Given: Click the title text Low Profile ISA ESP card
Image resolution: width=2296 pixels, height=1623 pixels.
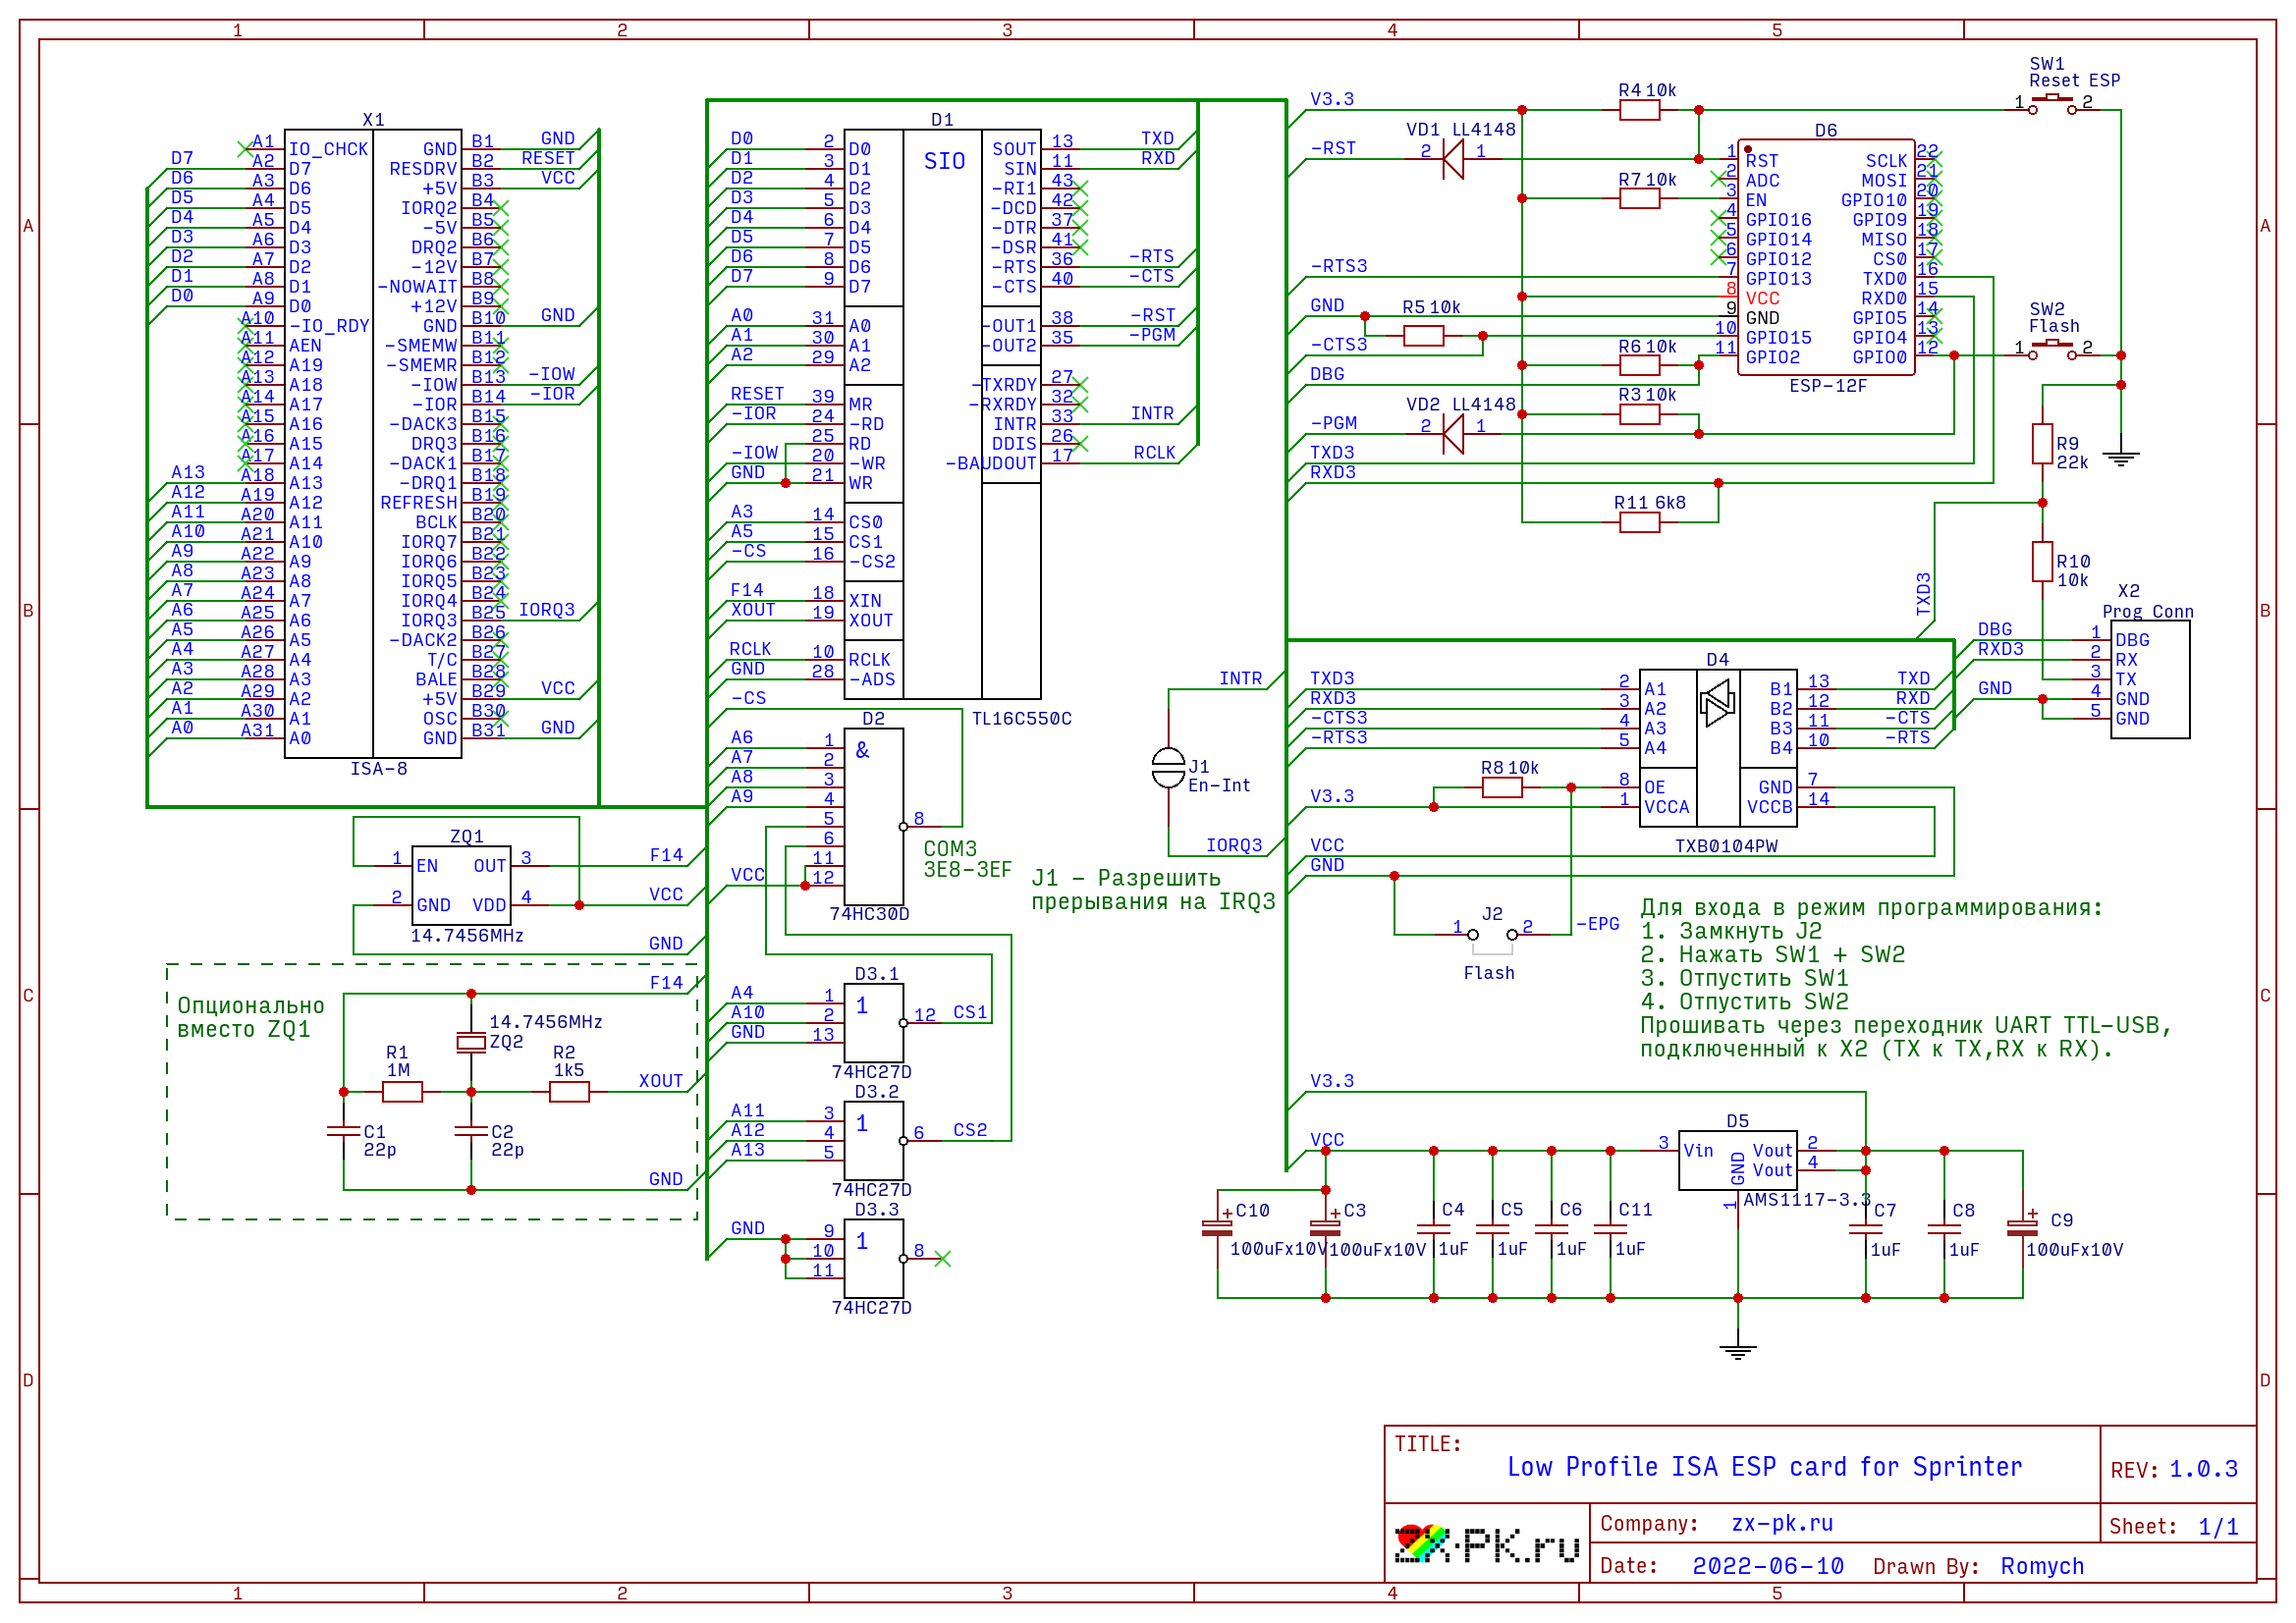Looking at the screenshot, I should click(x=1764, y=1467).
